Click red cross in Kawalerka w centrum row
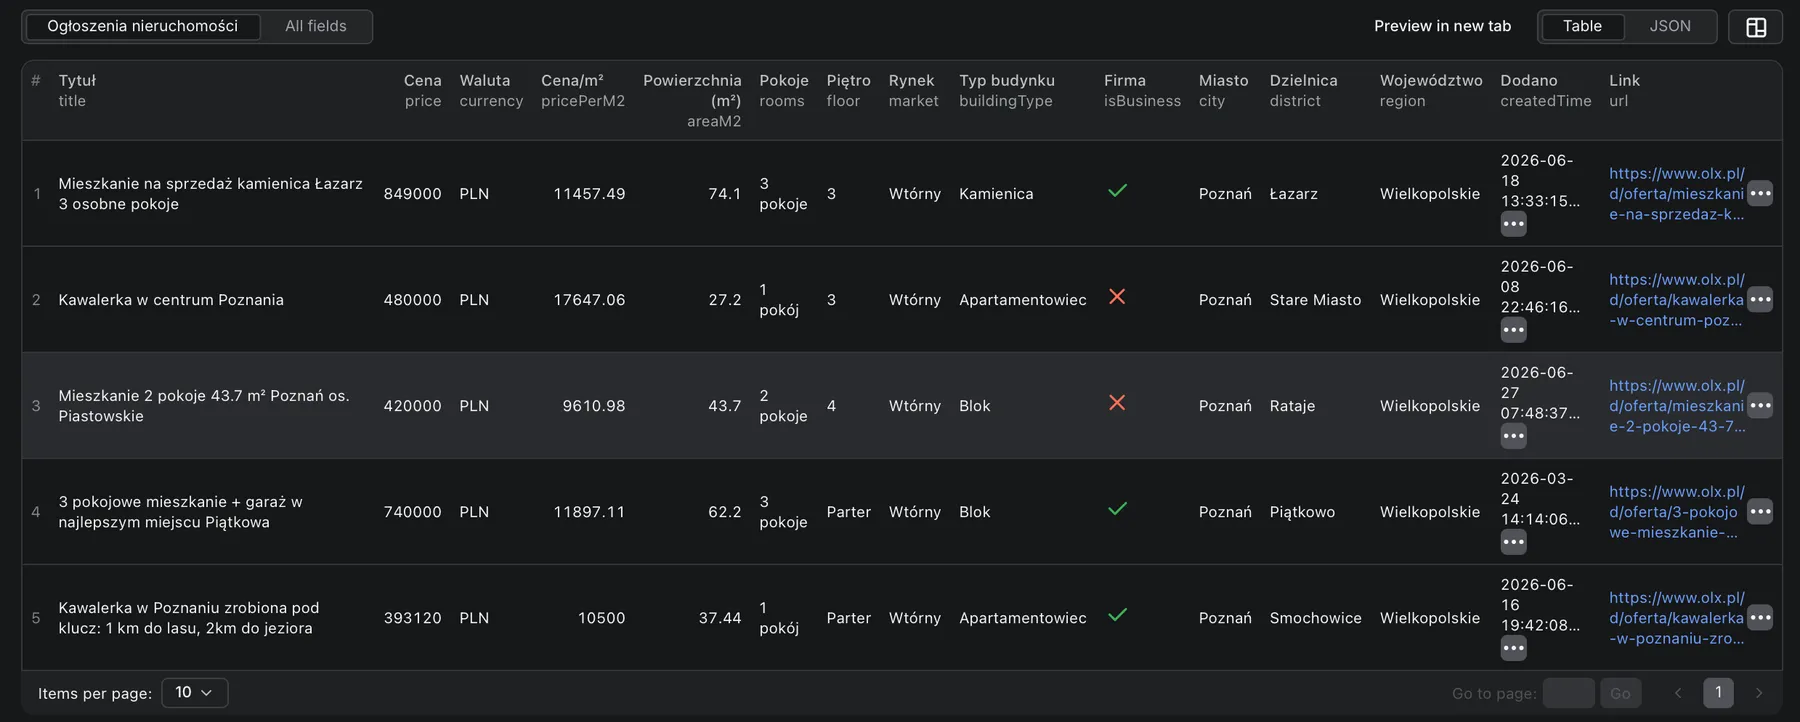Image resolution: width=1800 pixels, height=722 pixels. pyautogui.click(x=1117, y=297)
